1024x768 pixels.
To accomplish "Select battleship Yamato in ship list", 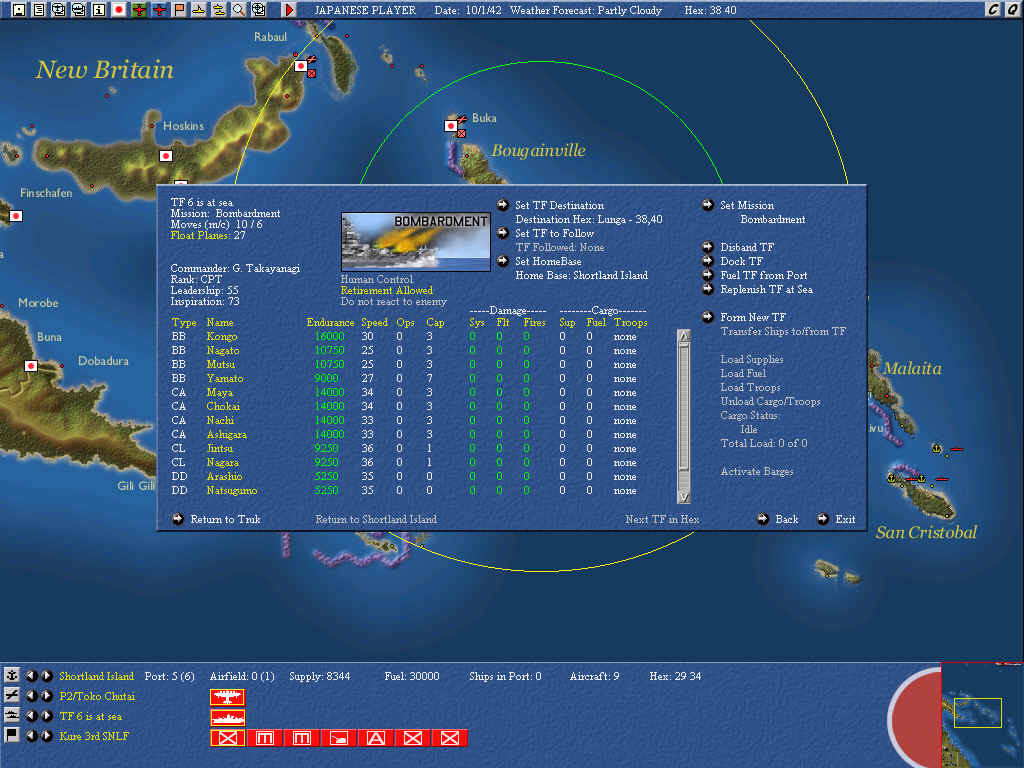I will pyautogui.click(x=225, y=379).
